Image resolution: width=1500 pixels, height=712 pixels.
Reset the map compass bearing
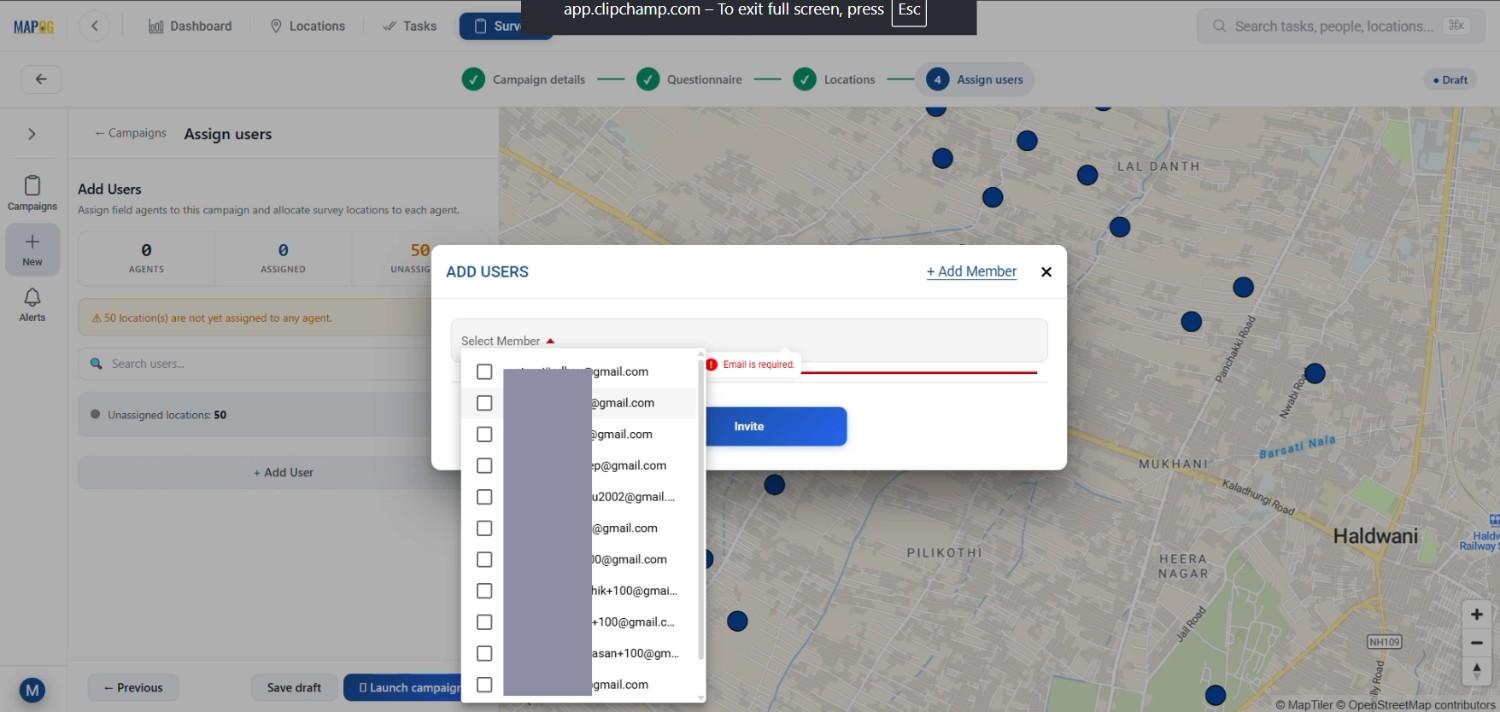click(1476, 670)
